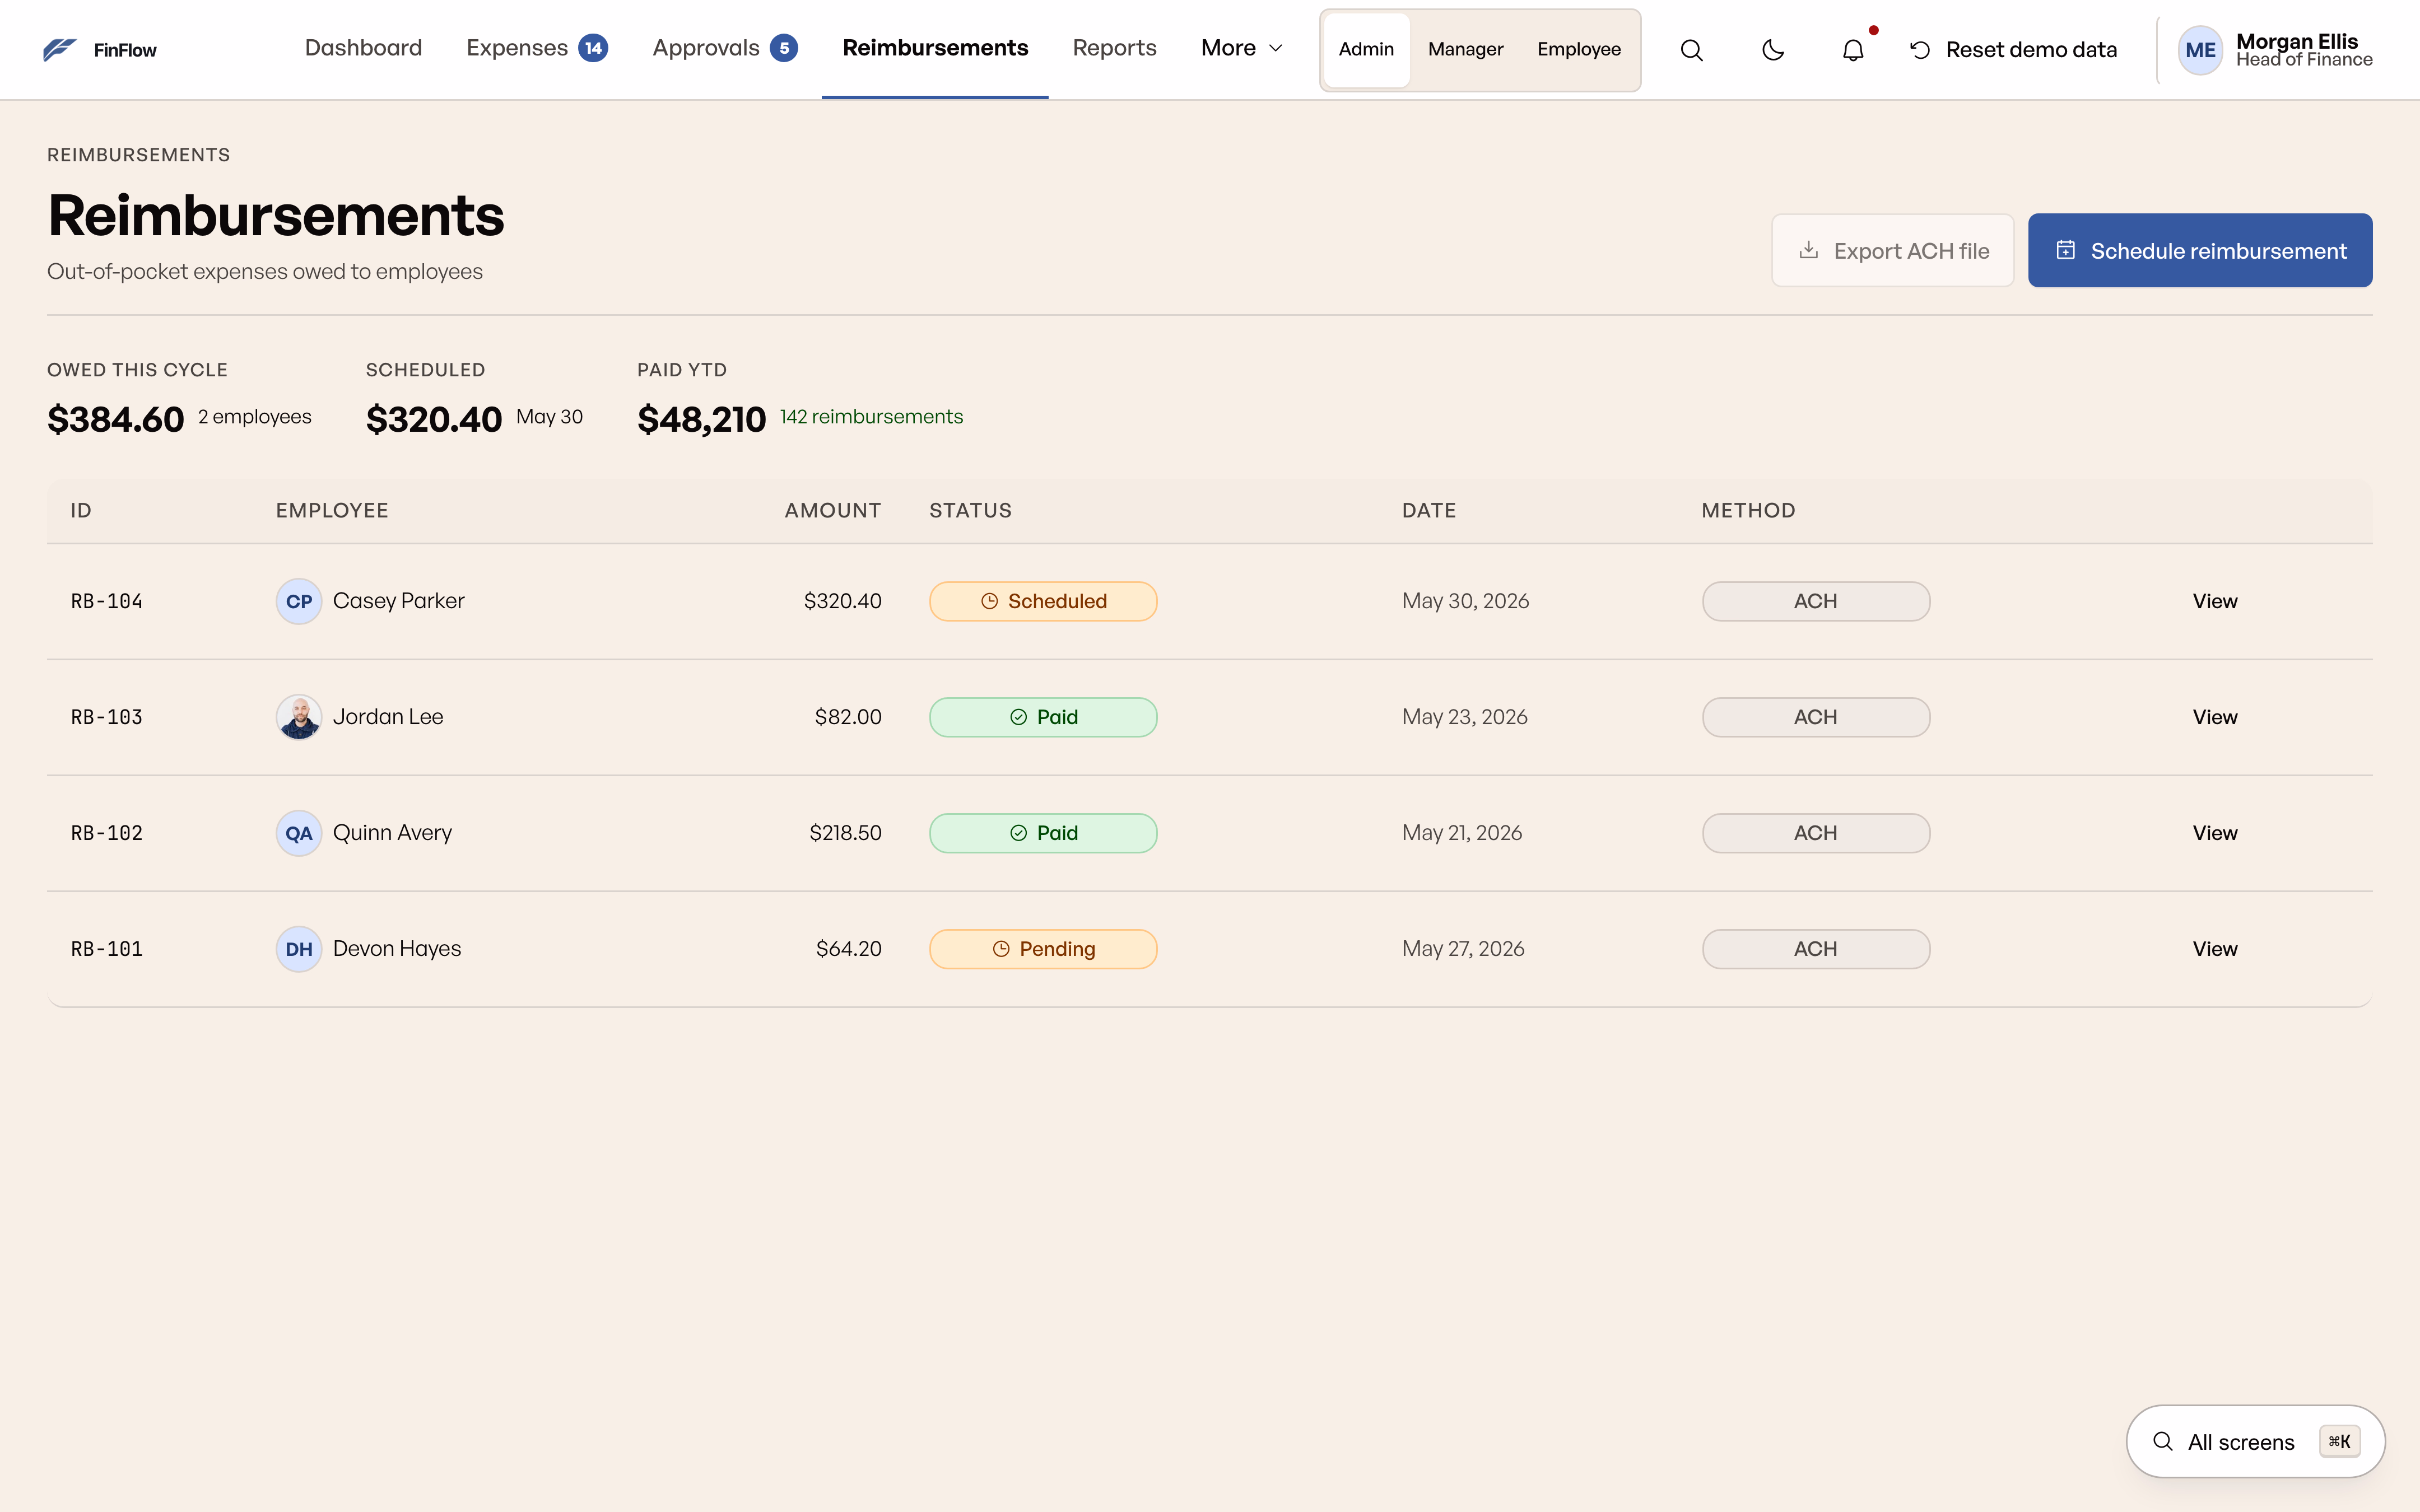Screen dimensions: 2420x1512
Task: View reimbursement RB-104
Action: click(x=2214, y=601)
